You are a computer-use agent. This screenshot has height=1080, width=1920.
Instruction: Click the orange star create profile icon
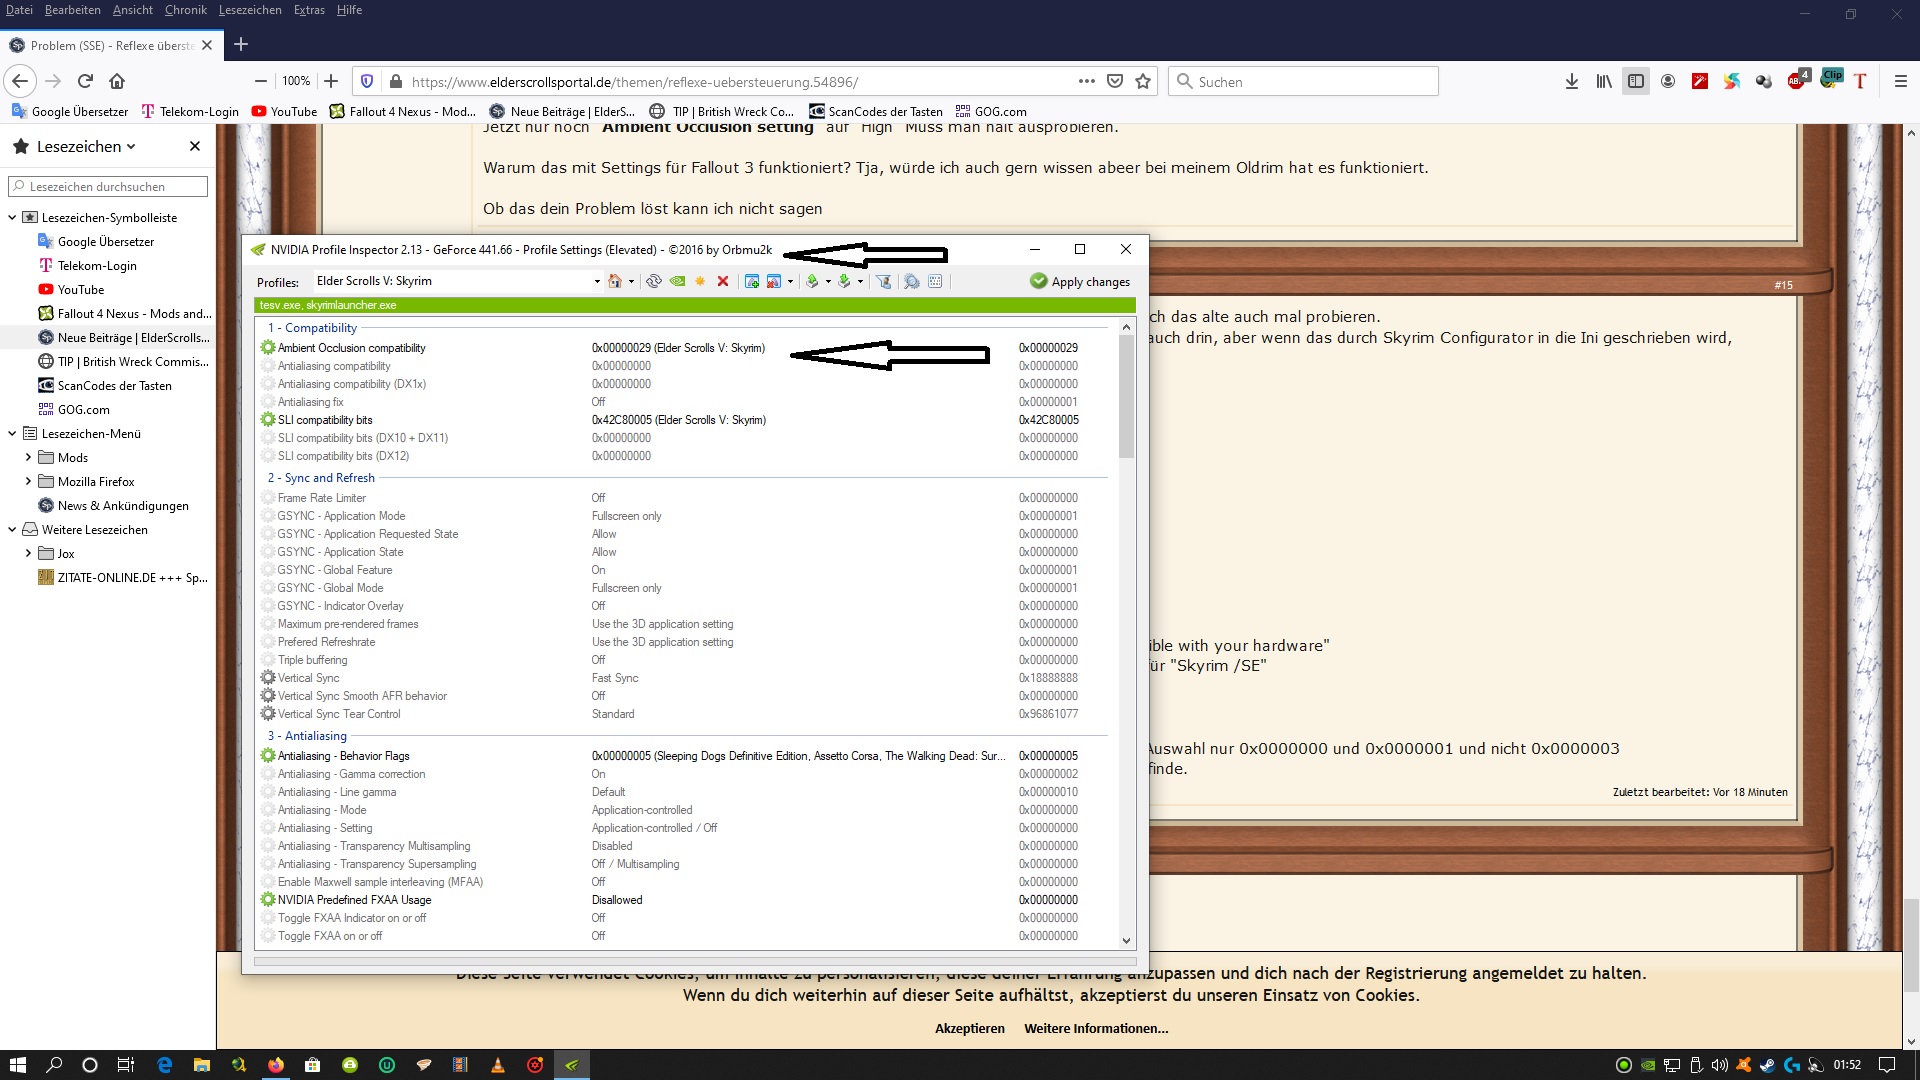point(700,281)
